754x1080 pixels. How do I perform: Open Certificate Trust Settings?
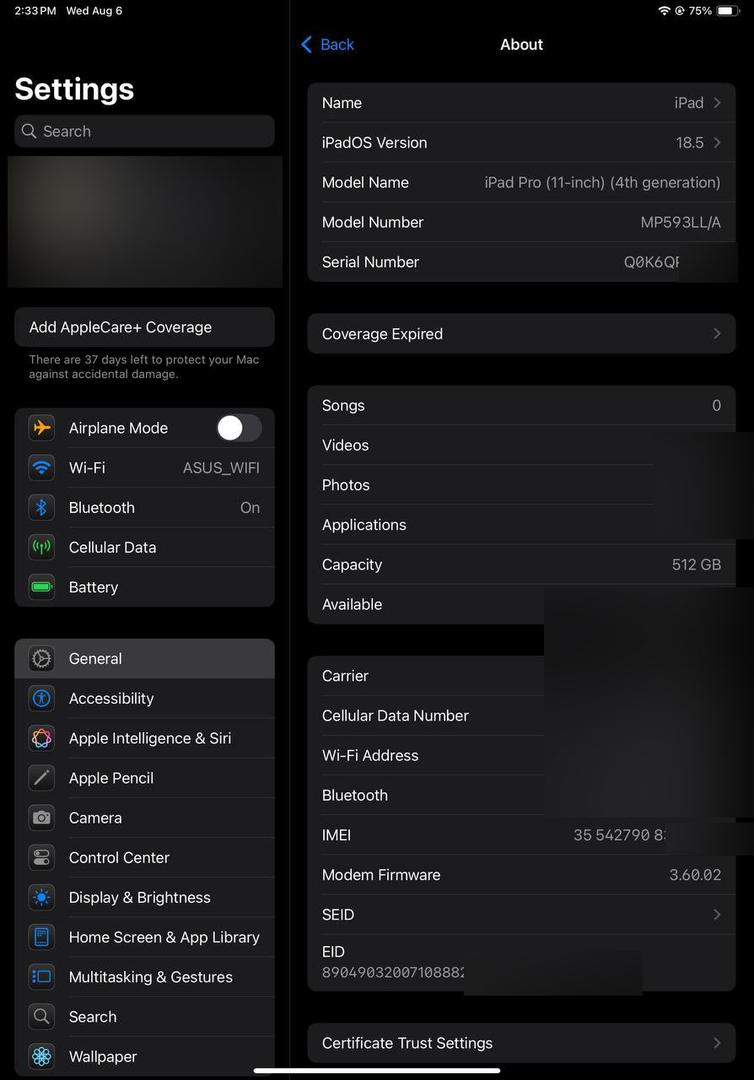(521, 1043)
